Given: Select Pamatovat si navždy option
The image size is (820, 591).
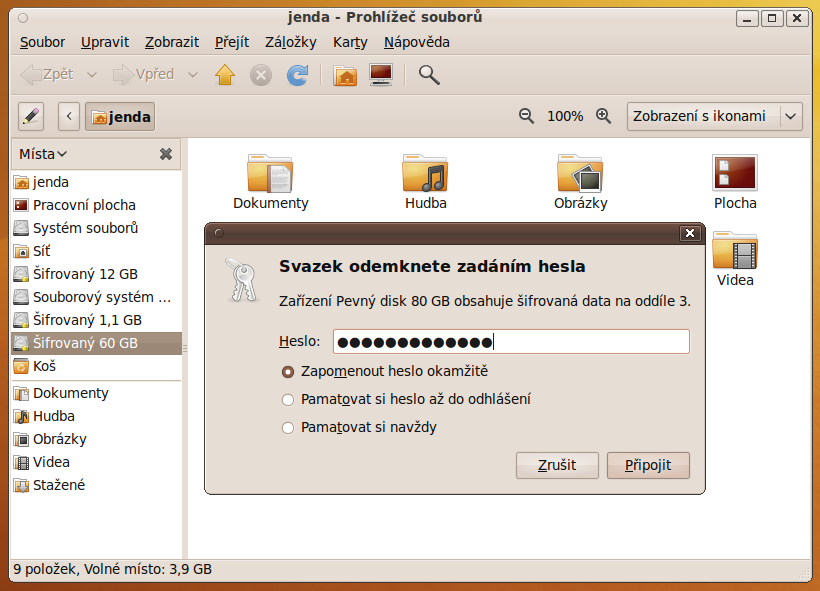Looking at the screenshot, I should (x=359, y=428).
